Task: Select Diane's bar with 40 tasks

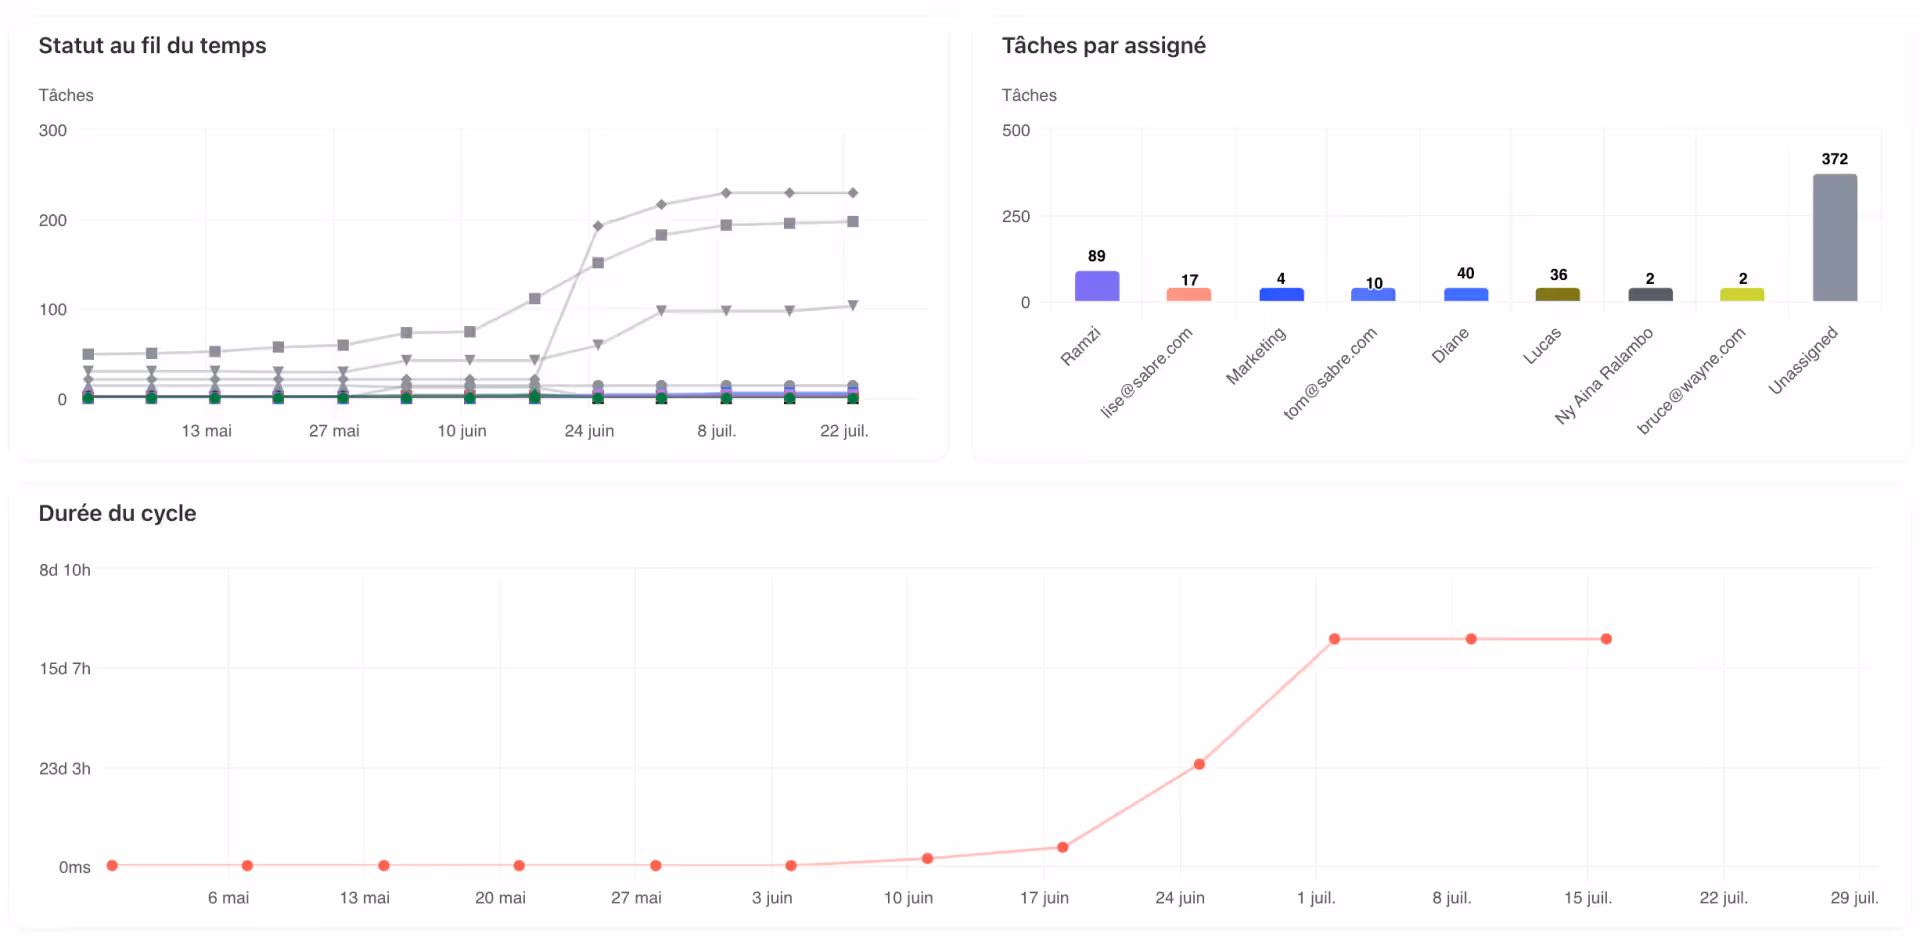Action: coord(1466,294)
